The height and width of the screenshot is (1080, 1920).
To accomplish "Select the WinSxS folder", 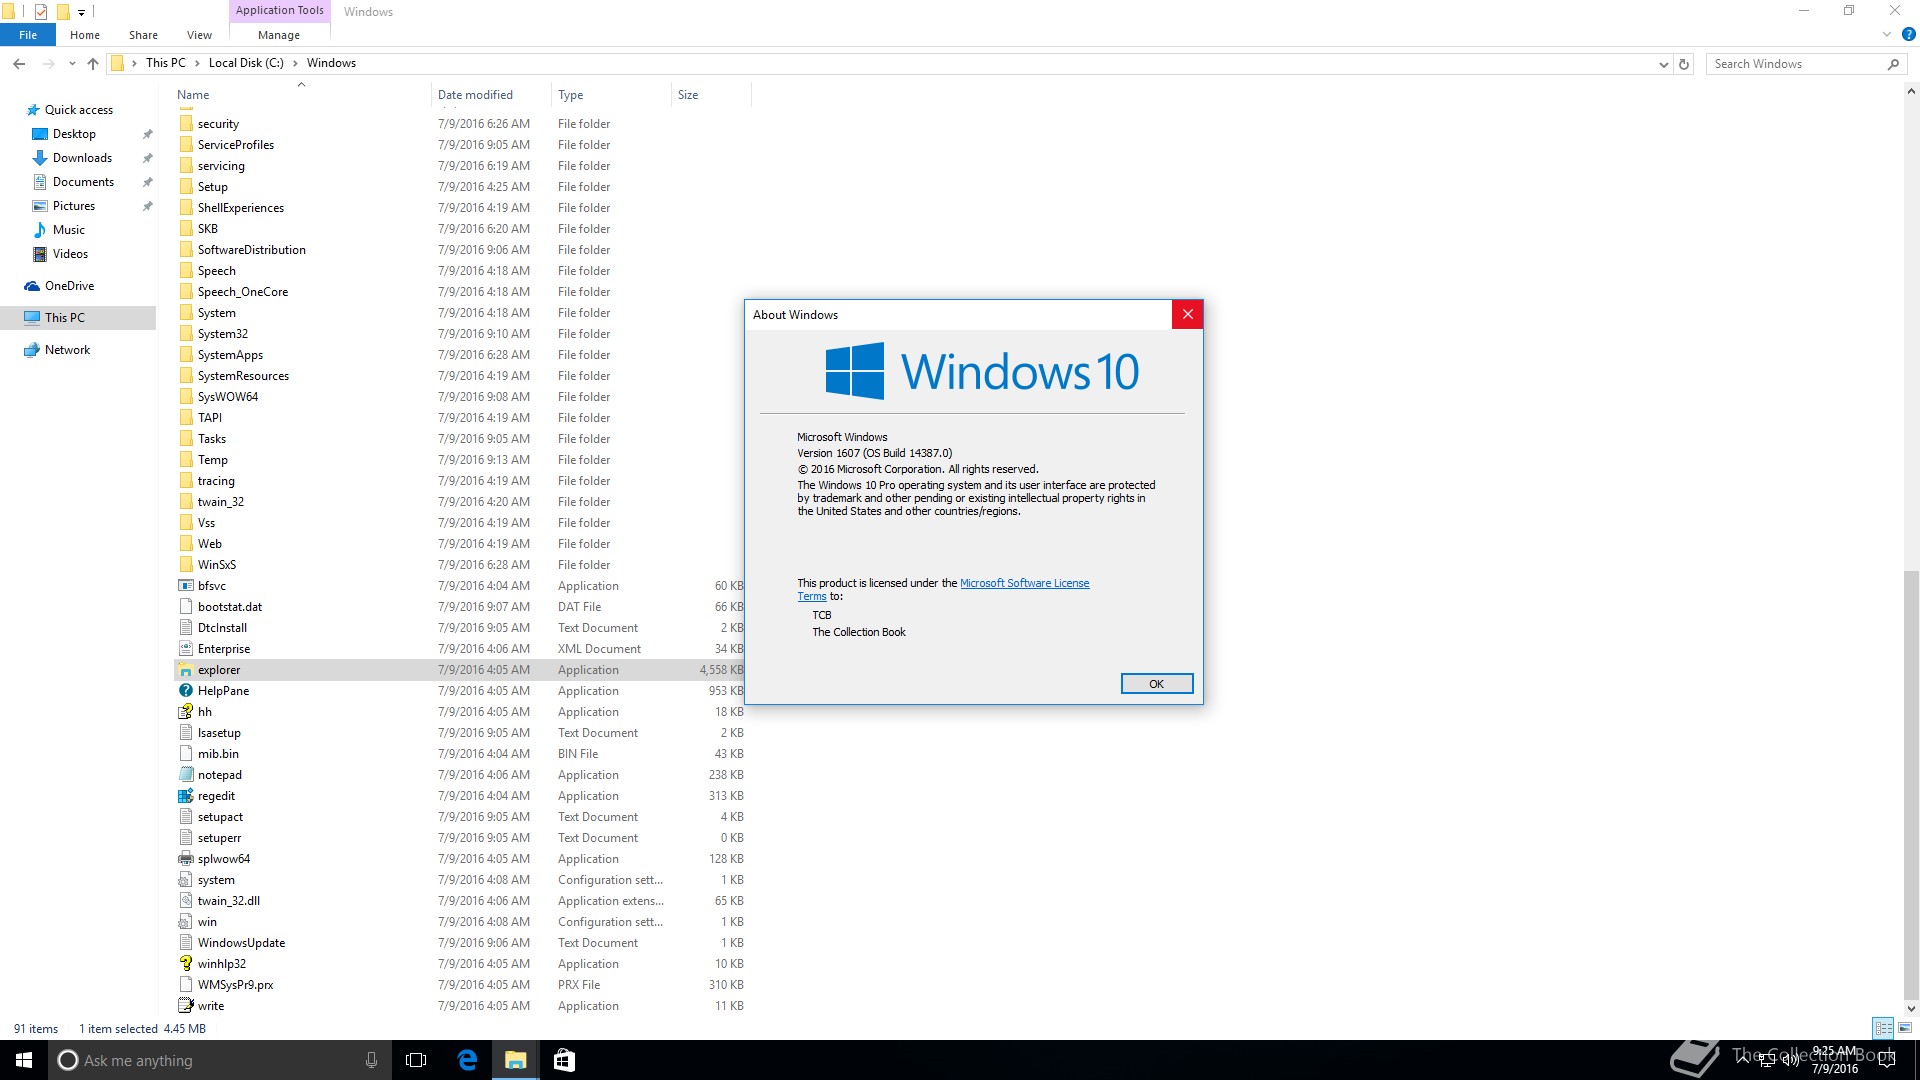I will pos(216,565).
